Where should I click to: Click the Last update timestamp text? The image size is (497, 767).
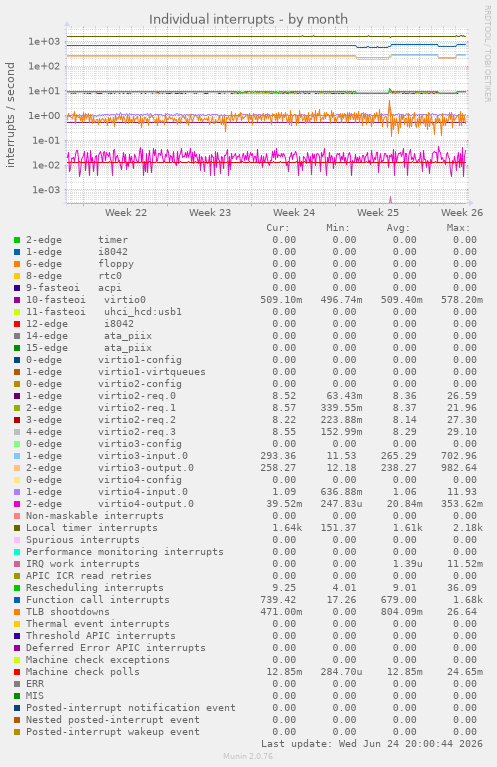(x=372, y=744)
